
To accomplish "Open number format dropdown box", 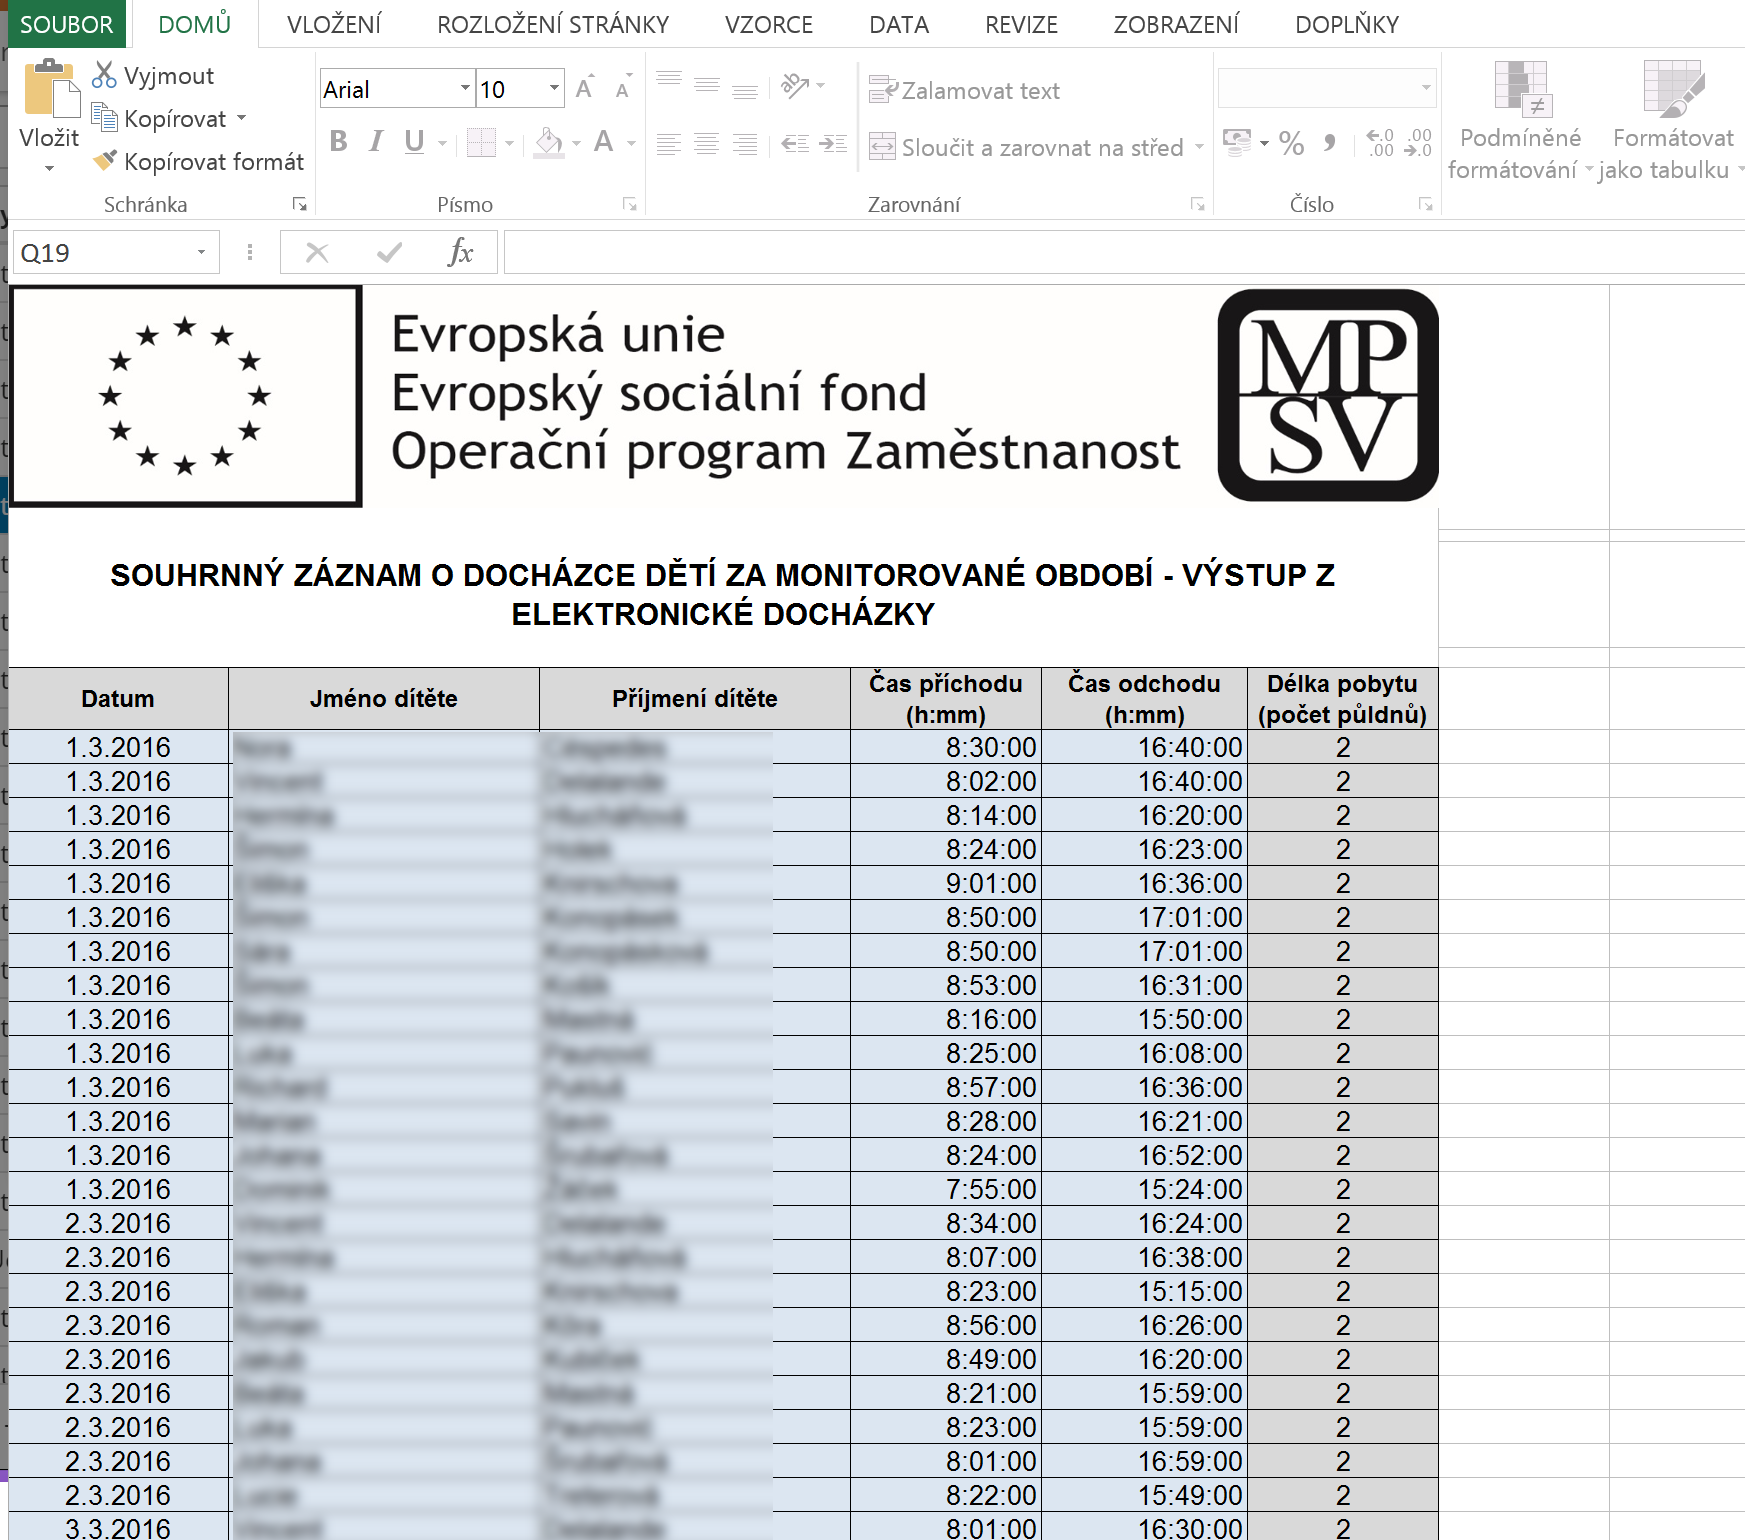I will coord(1327,88).
